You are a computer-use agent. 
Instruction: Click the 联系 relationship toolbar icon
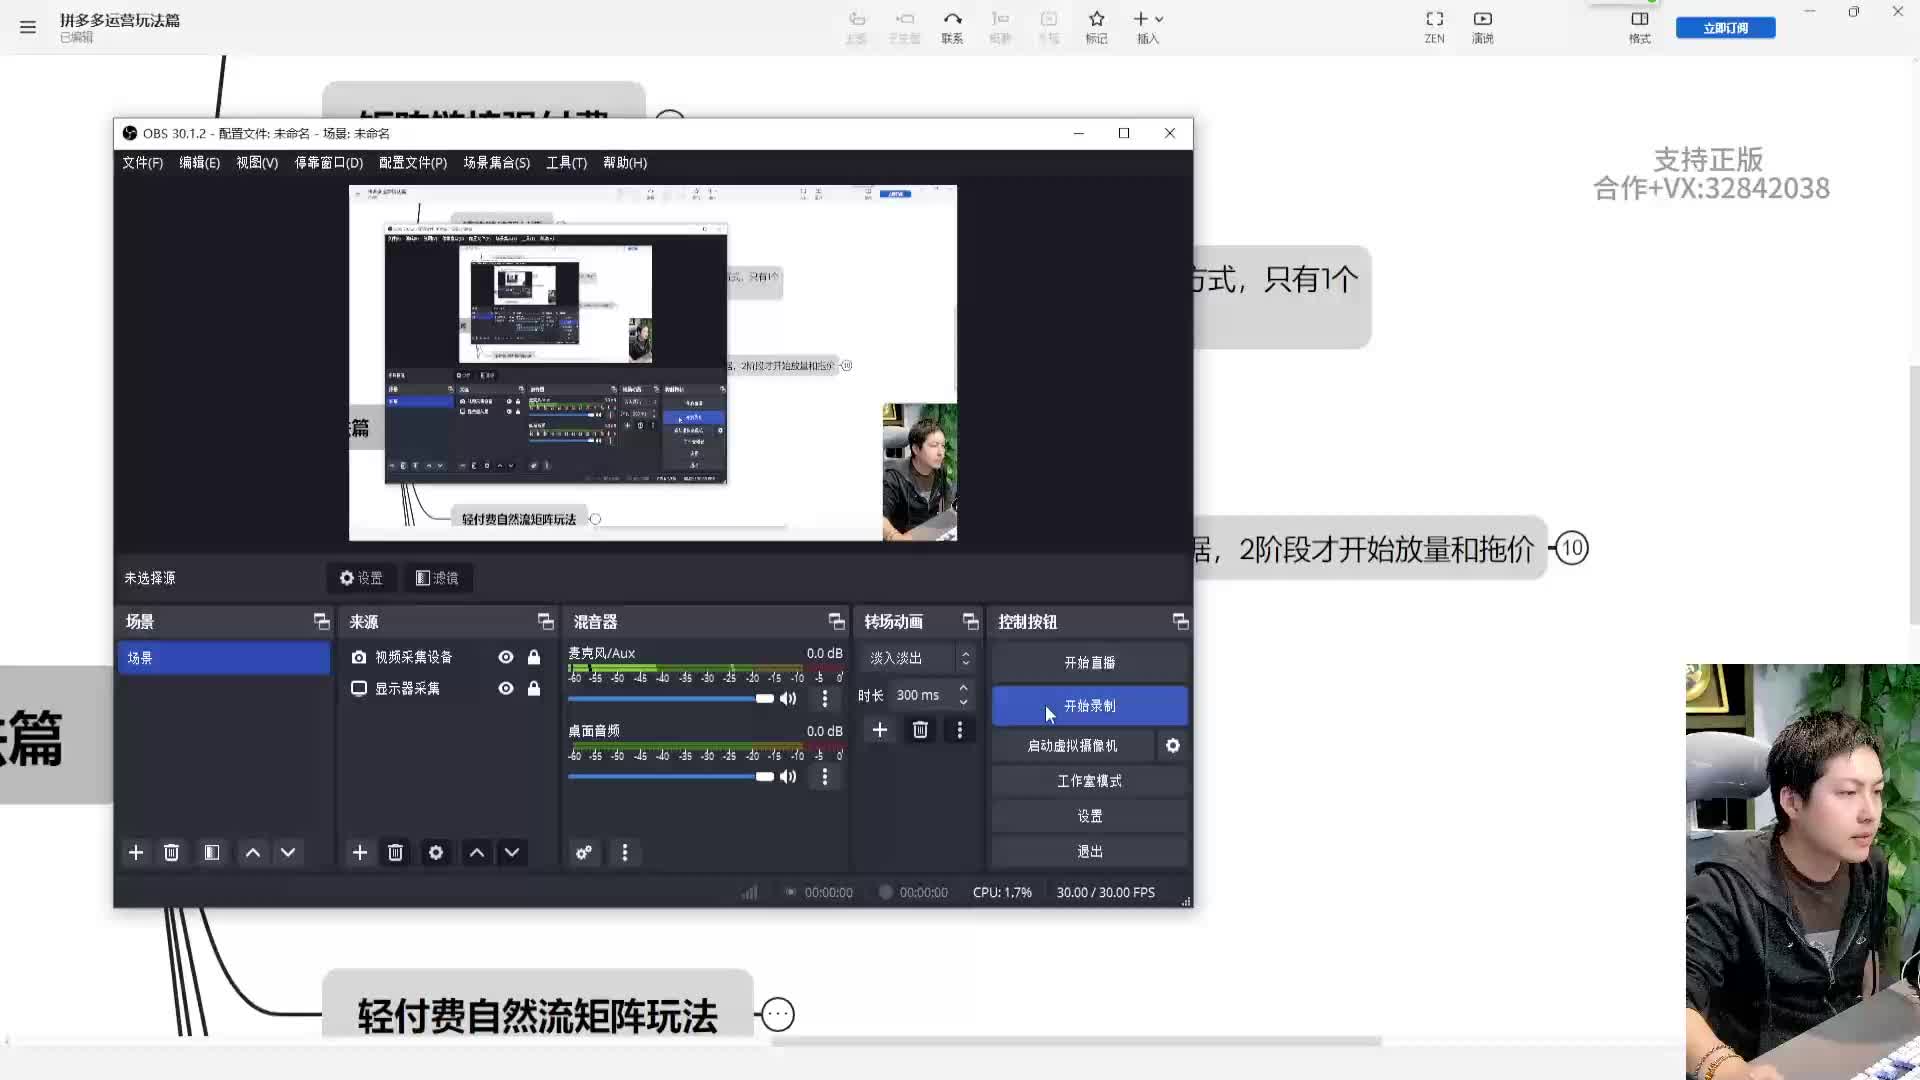(952, 27)
